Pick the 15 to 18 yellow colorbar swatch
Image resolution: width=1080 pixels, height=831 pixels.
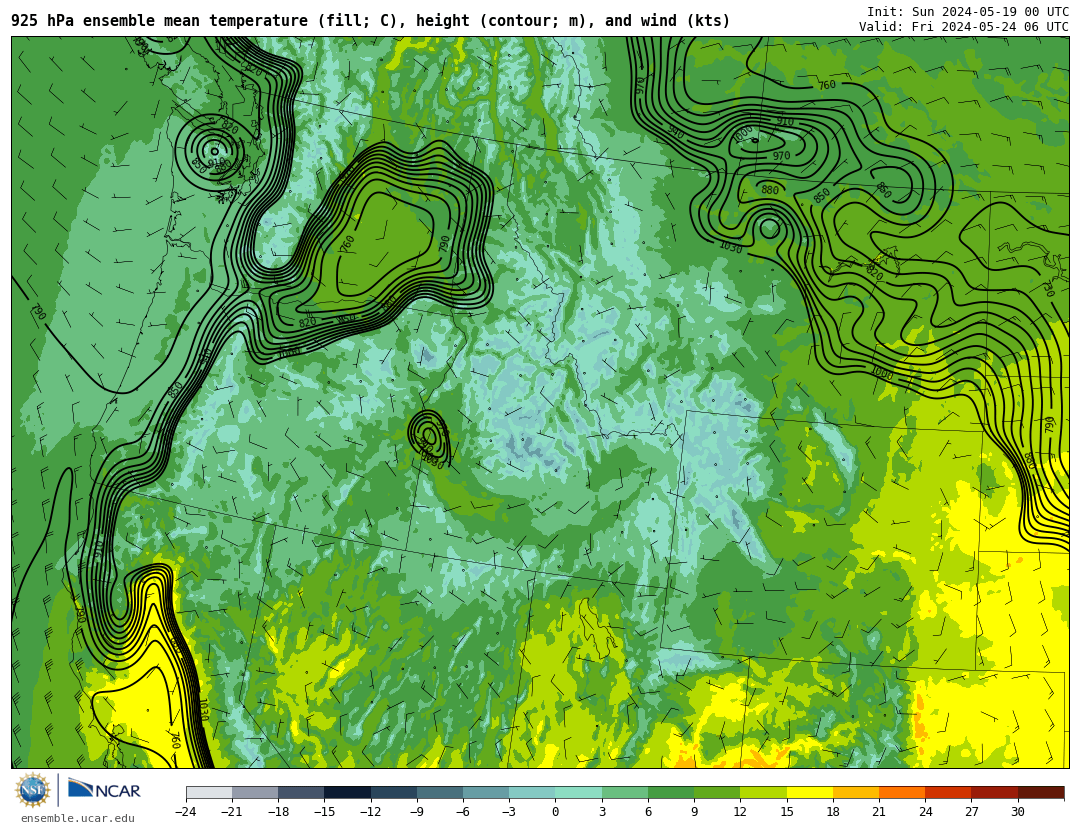point(809,792)
